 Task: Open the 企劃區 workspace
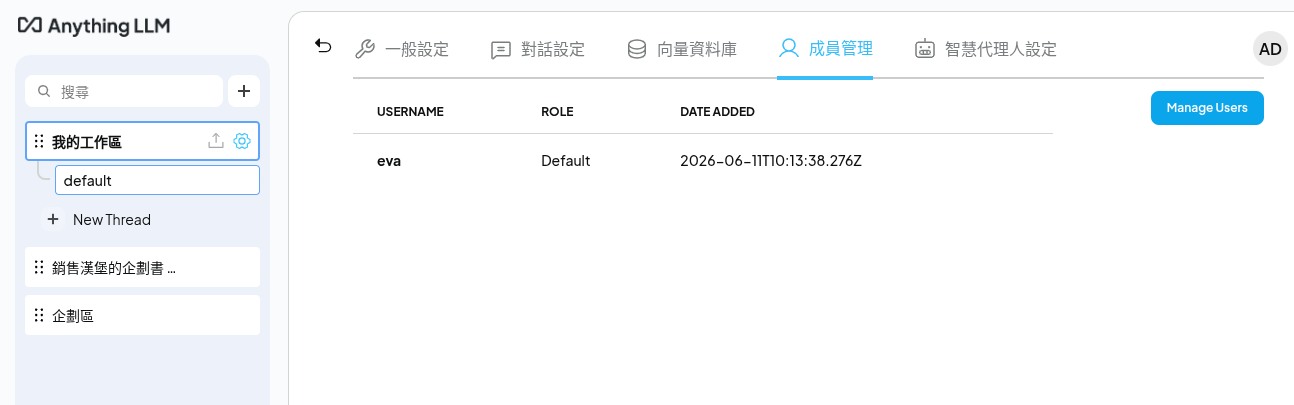pyautogui.click(x=142, y=315)
